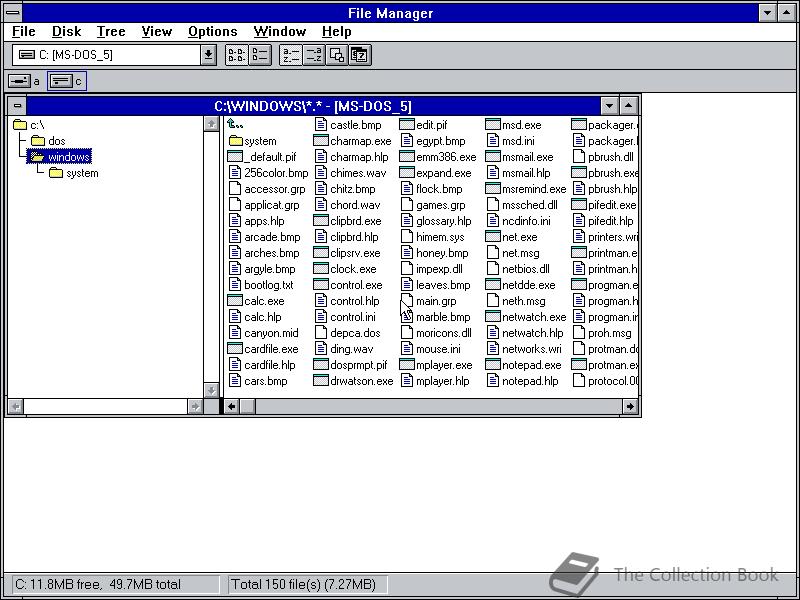Click the C: [MS-DOS_5] drive combo box
800x600 pixels.
107,55
